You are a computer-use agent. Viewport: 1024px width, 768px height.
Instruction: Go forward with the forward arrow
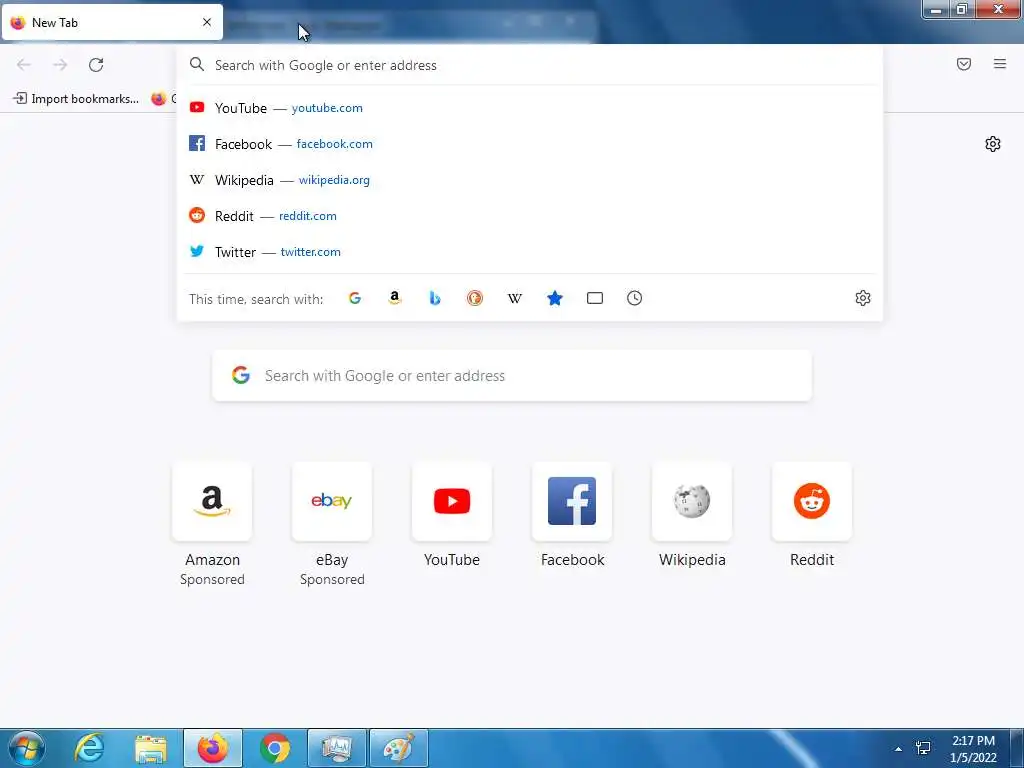tap(60, 65)
